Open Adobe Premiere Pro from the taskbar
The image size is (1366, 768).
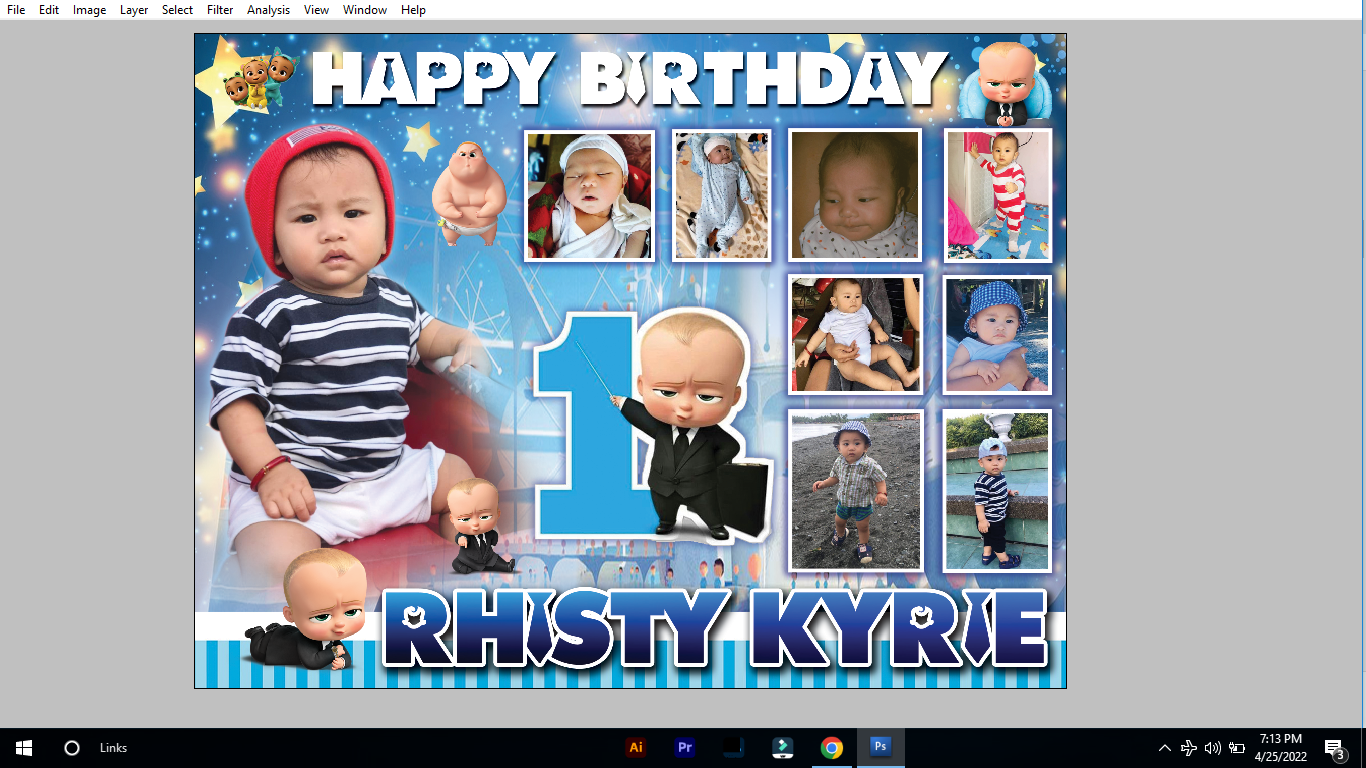(x=684, y=748)
